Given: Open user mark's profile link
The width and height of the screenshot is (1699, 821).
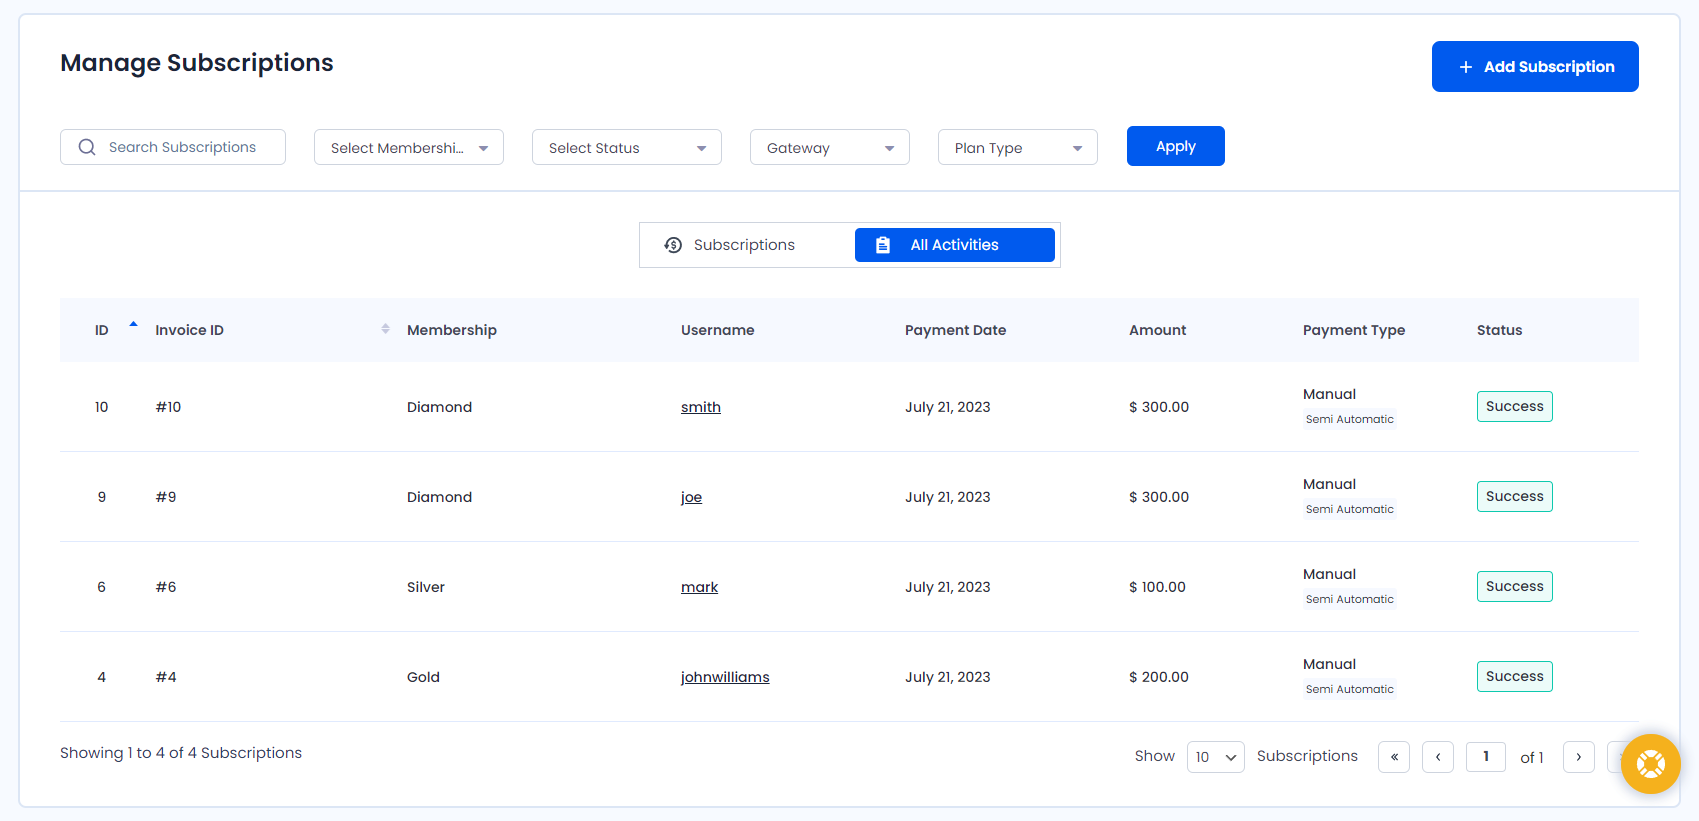Looking at the screenshot, I should click(700, 587).
